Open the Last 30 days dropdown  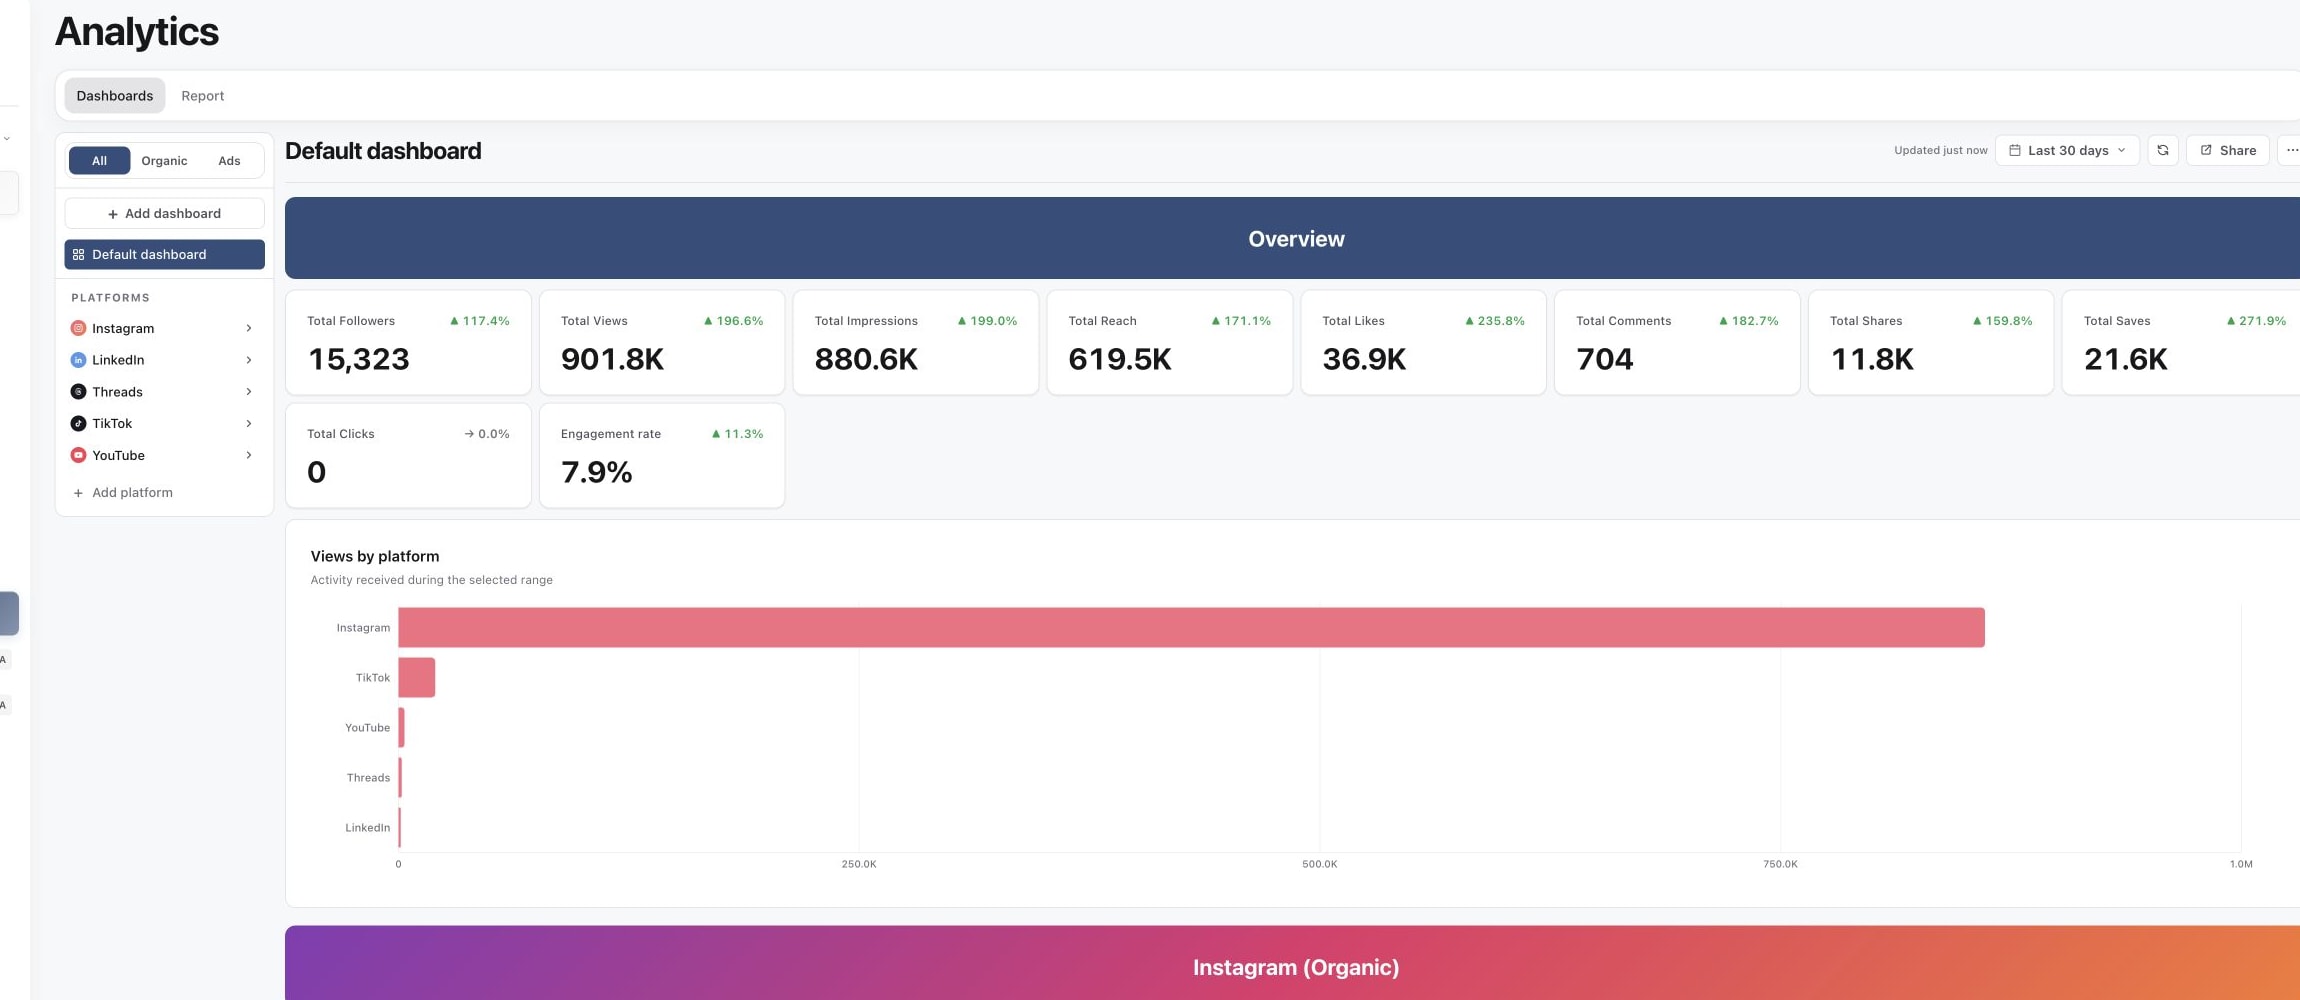[2067, 150]
